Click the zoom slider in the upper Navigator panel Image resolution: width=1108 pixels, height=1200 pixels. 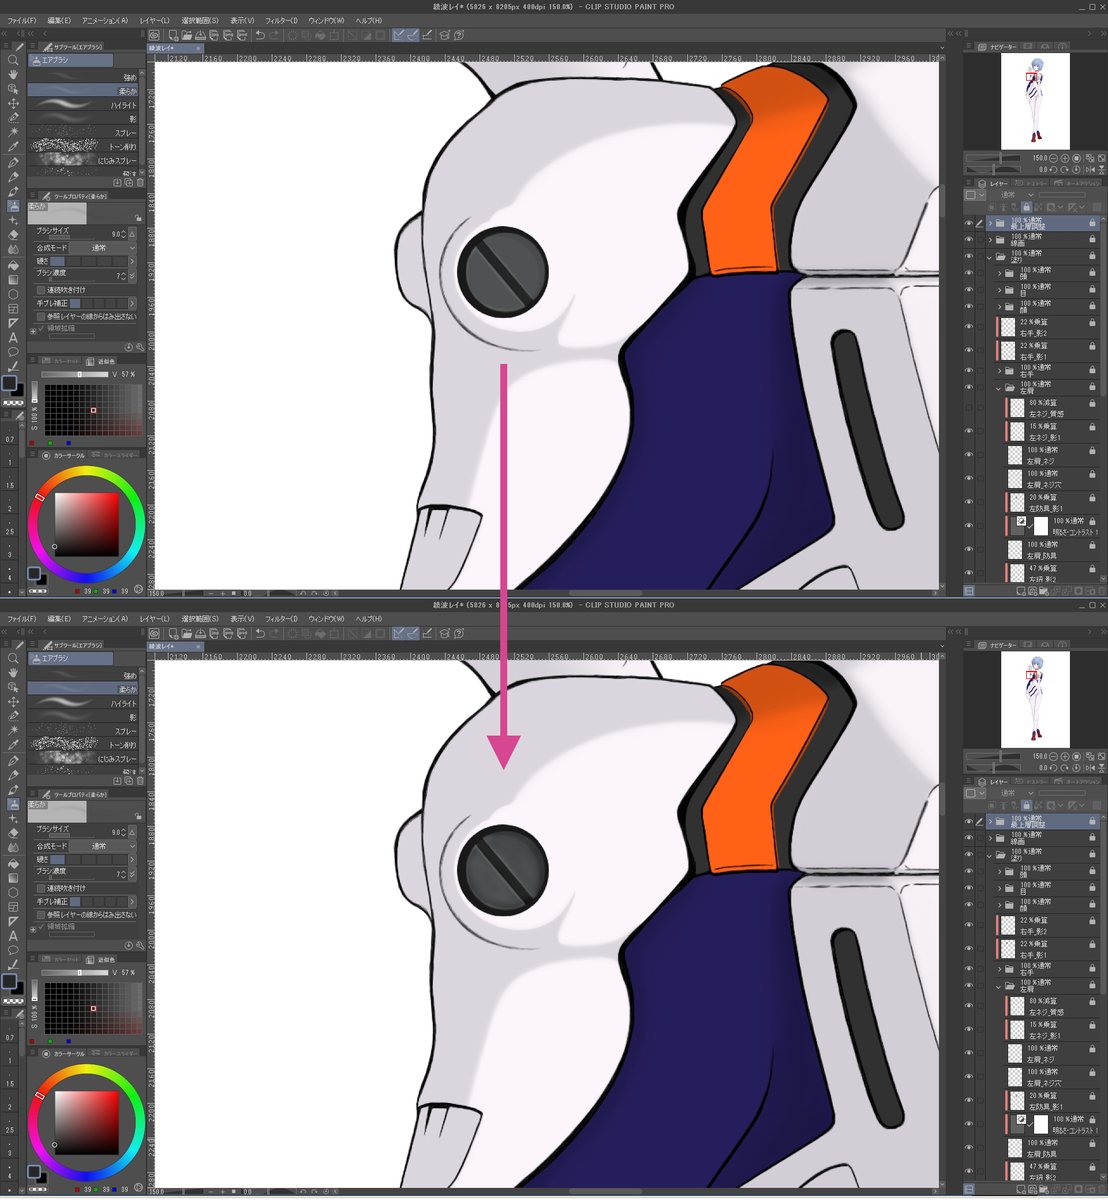[993, 158]
